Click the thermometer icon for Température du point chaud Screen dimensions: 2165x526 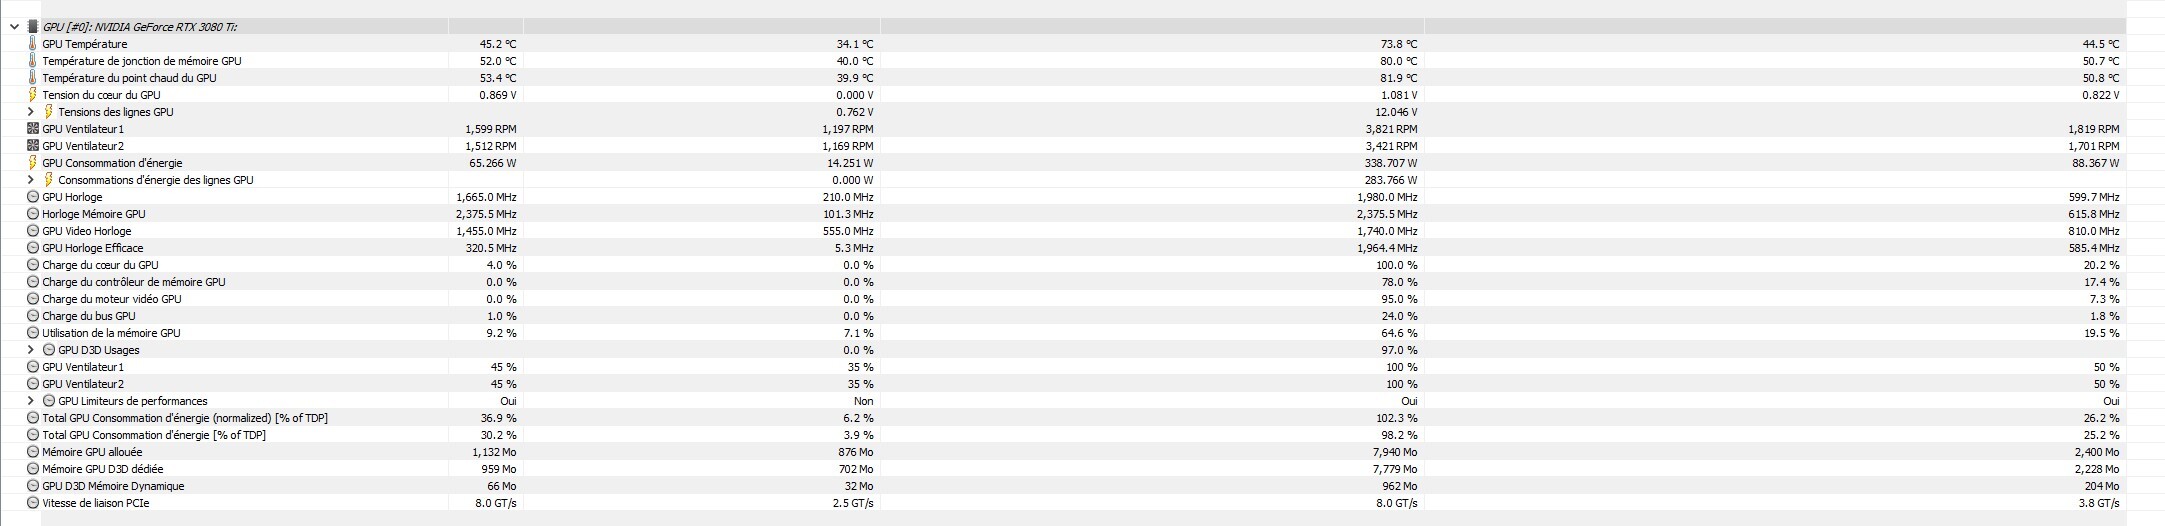click(x=33, y=78)
